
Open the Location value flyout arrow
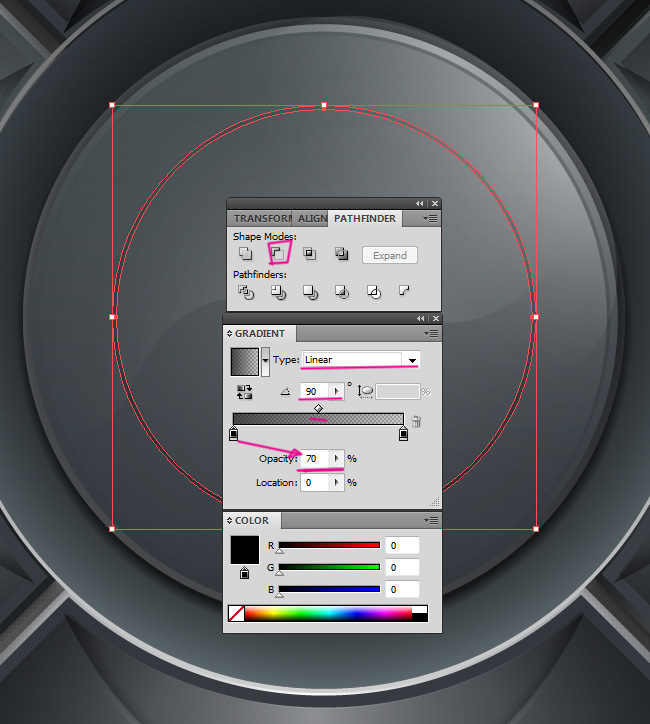pyautogui.click(x=337, y=483)
